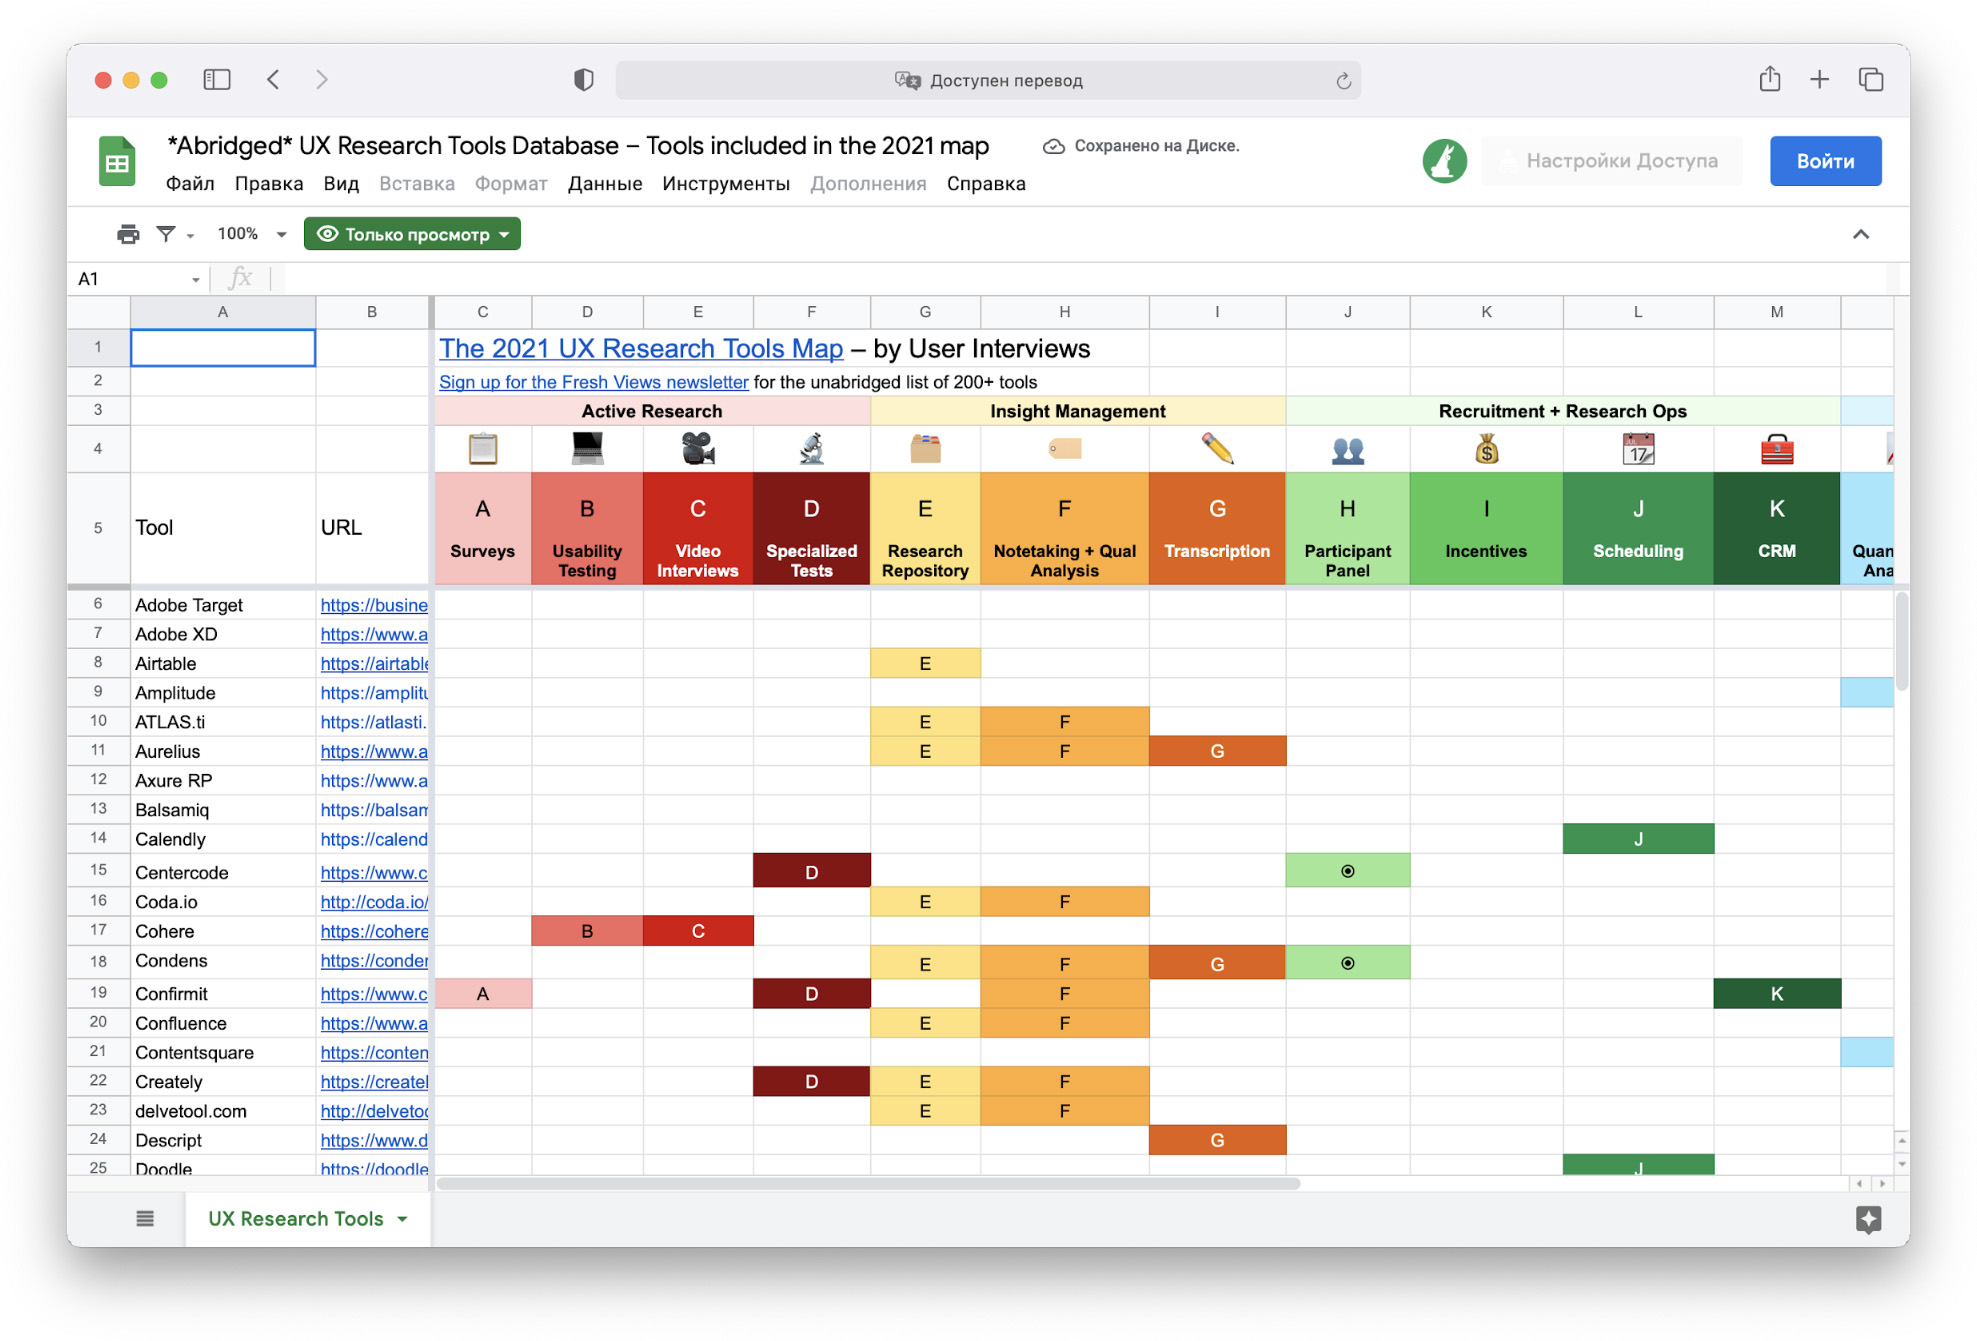Open the cell name box dropdown

(x=195, y=280)
